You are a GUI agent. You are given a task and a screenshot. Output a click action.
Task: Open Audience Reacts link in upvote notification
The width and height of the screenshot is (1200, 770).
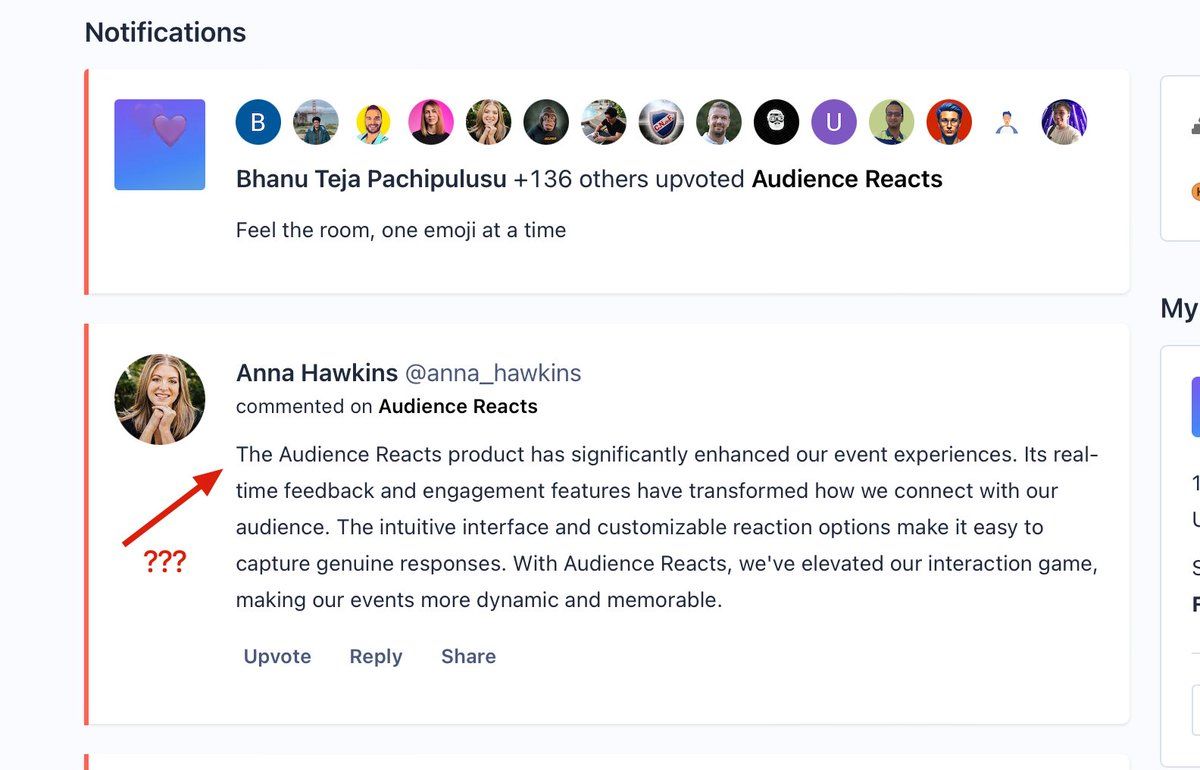(846, 179)
